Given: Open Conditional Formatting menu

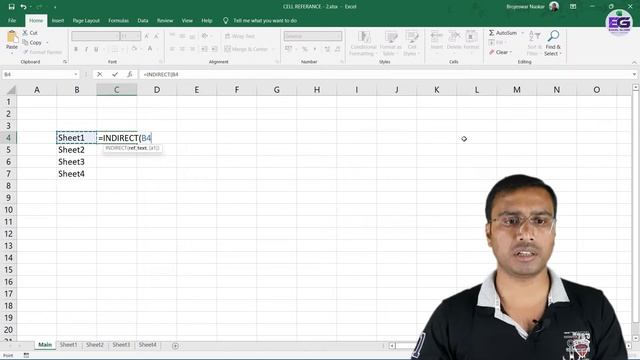Looking at the screenshot, I should [363, 43].
